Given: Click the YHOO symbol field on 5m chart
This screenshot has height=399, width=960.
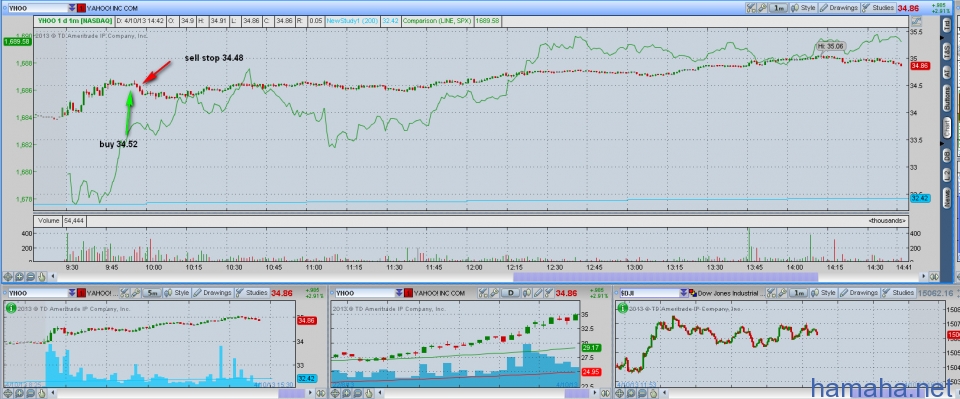Looking at the screenshot, I should 37,293.
